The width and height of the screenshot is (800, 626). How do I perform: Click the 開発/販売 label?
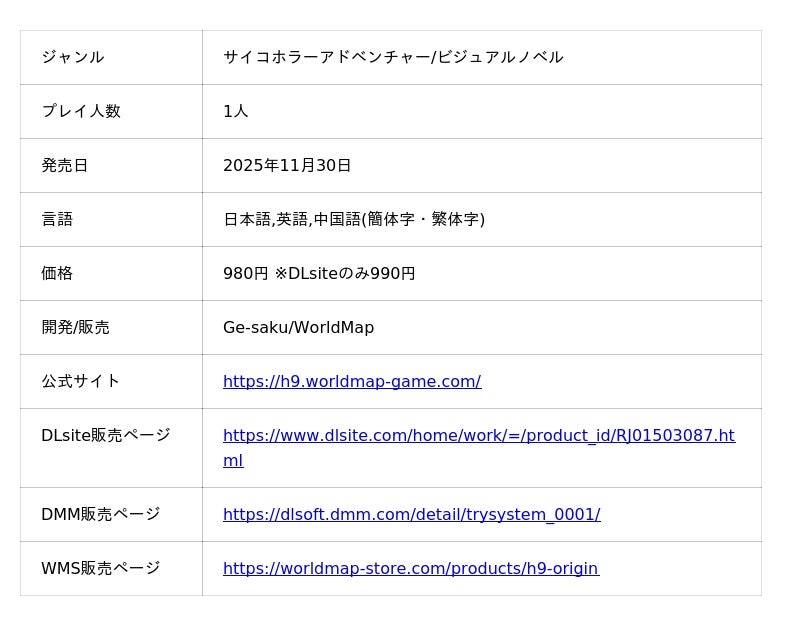pos(75,327)
